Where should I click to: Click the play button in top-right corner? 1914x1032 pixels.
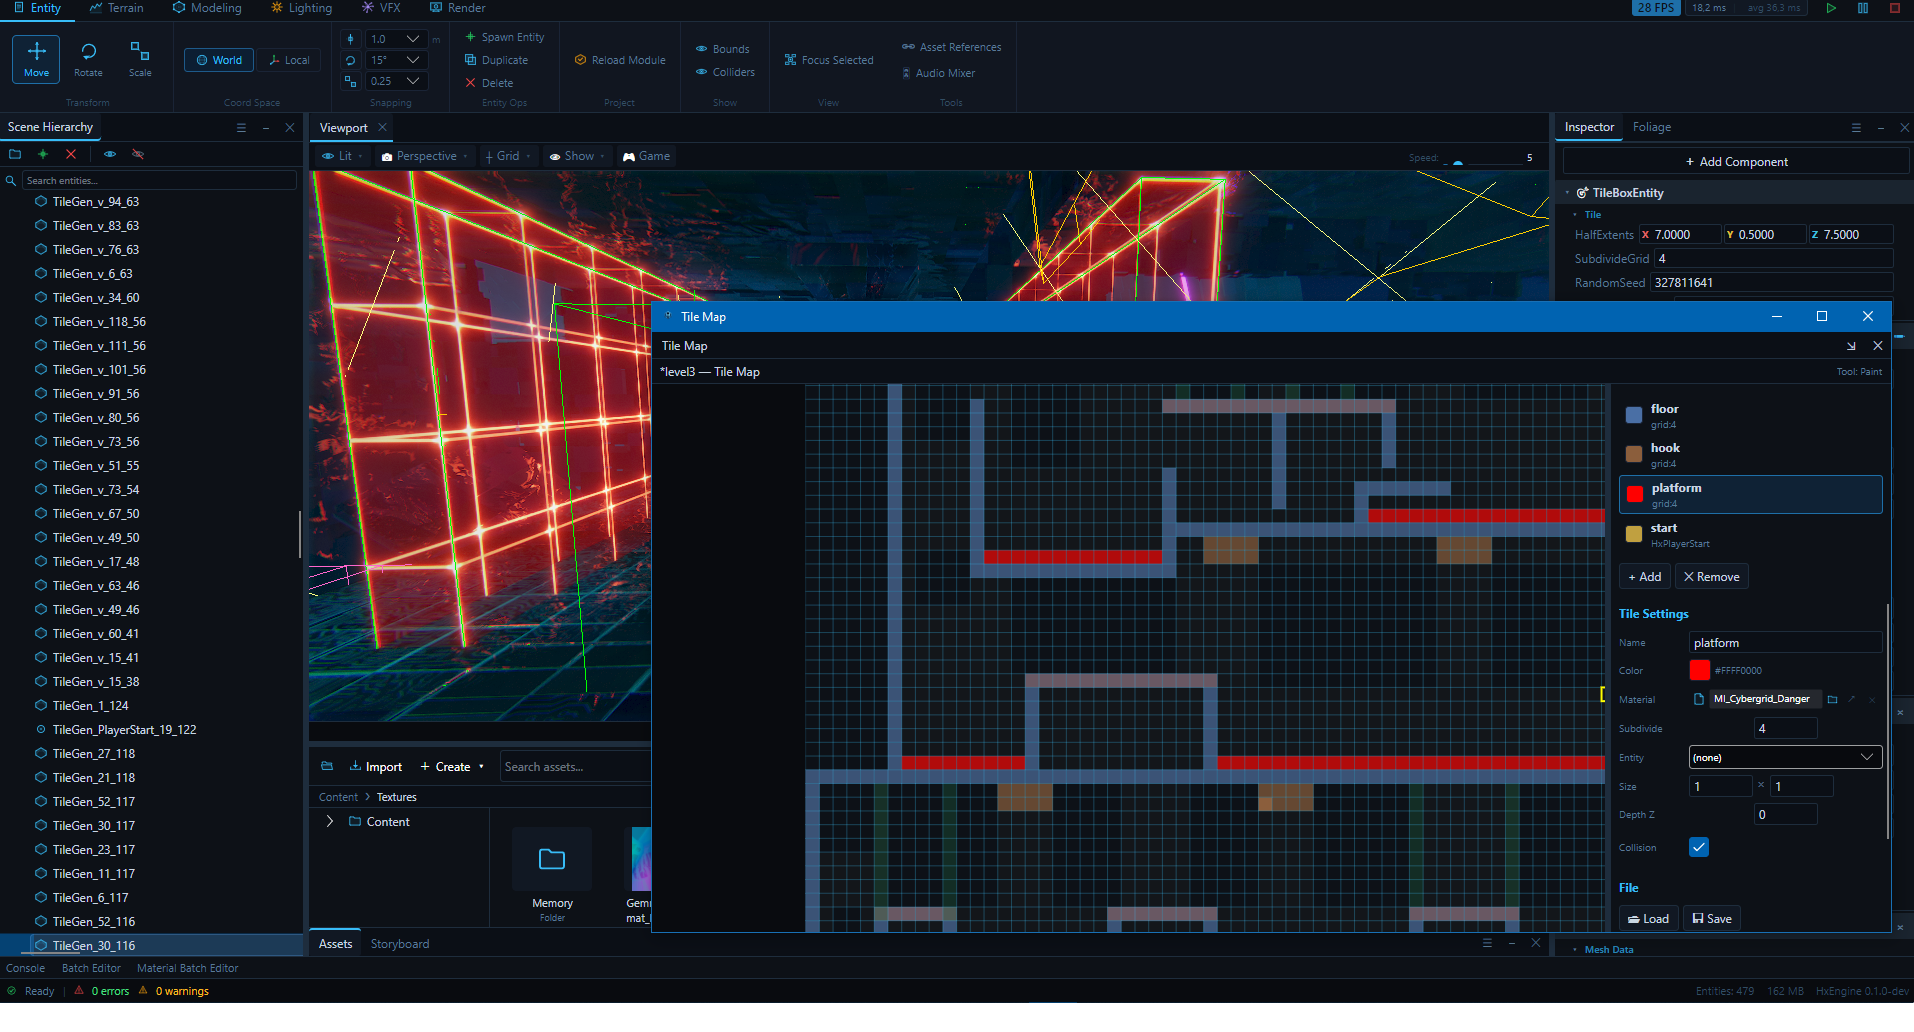[1831, 8]
